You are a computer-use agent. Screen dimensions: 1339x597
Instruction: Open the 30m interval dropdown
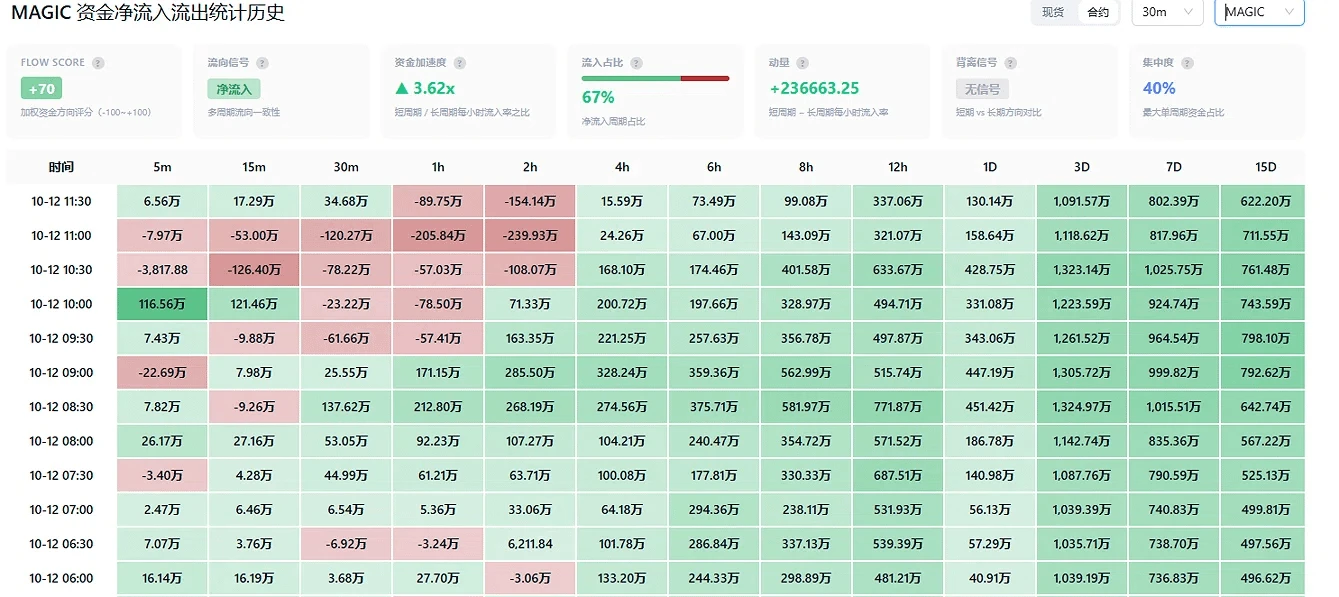(1167, 12)
